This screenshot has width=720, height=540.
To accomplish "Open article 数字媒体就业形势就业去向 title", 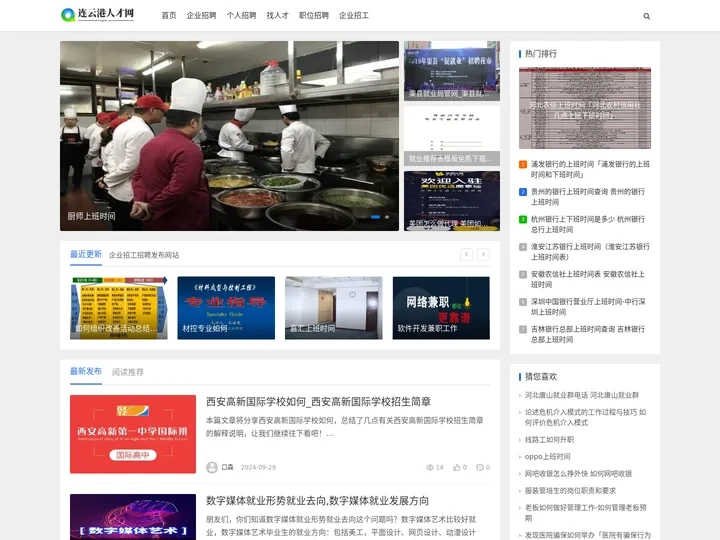I will pos(317,501).
